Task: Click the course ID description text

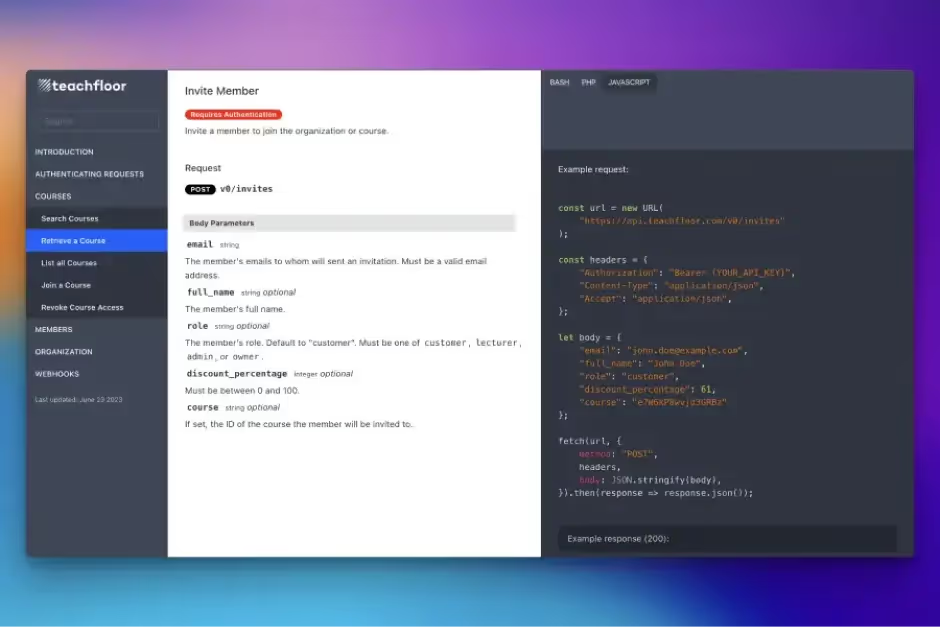Action: point(299,424)
